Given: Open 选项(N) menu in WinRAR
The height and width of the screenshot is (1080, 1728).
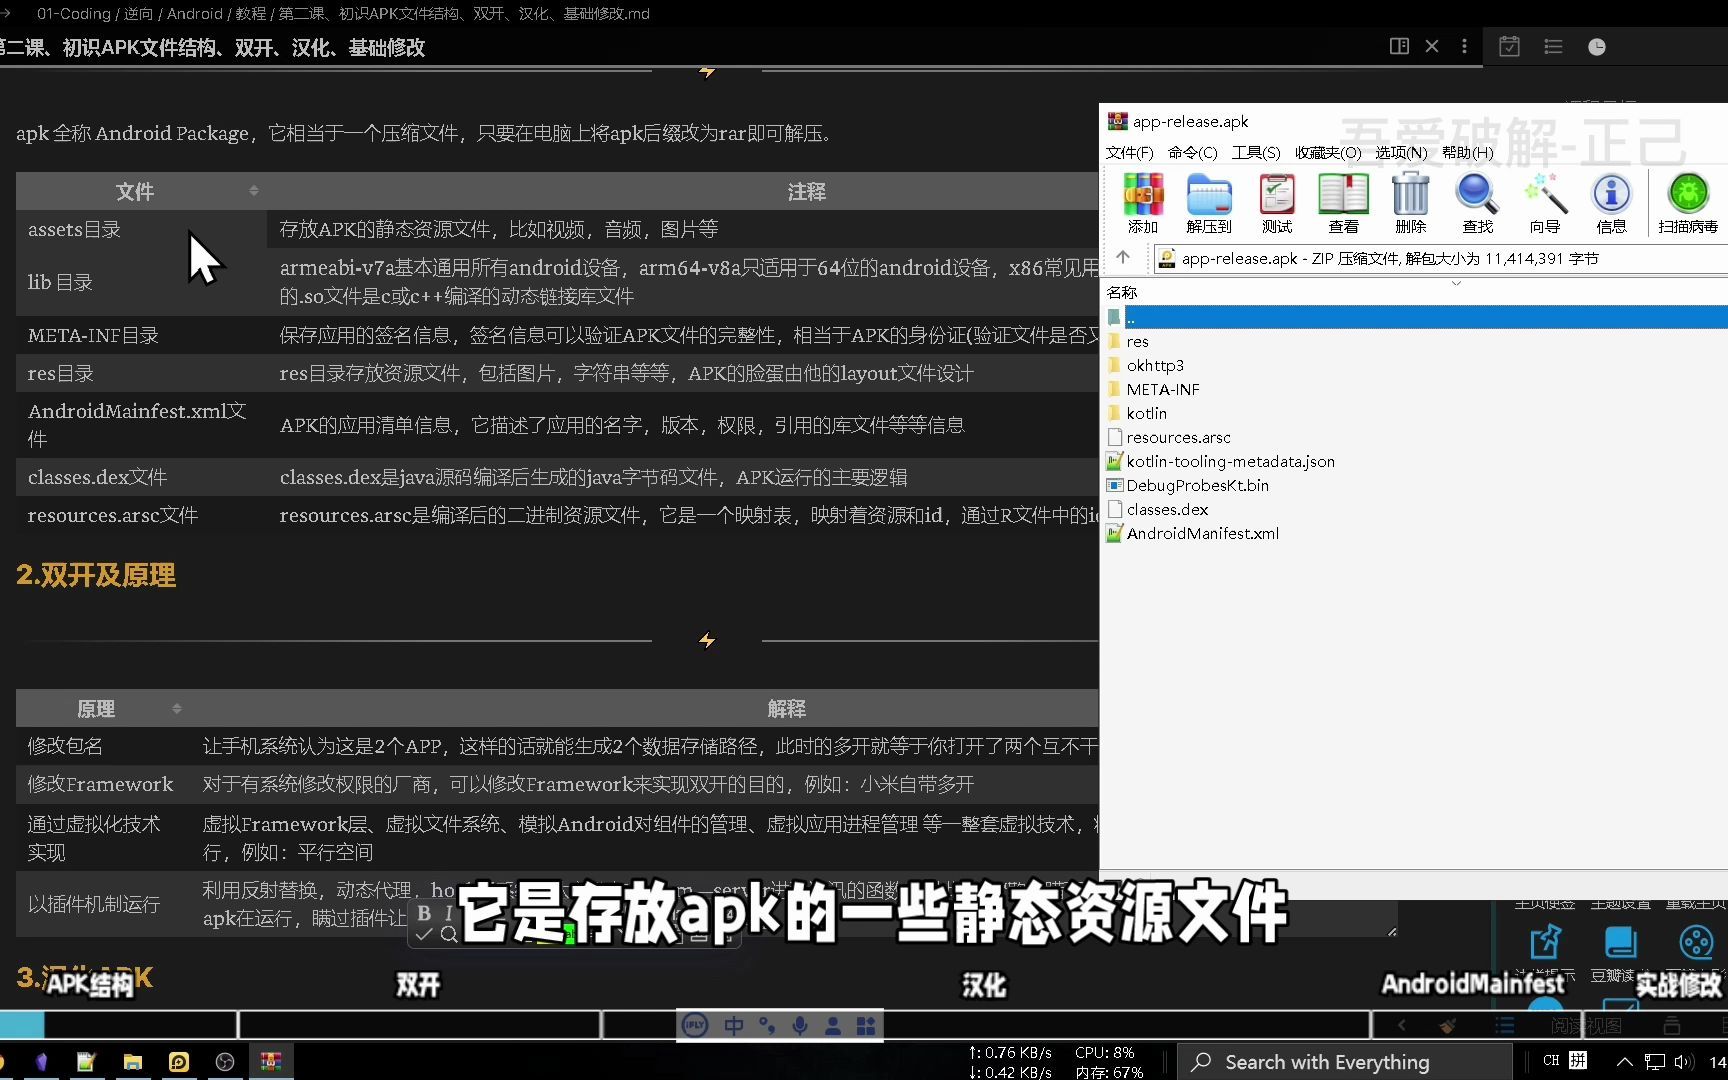Looking at the screenshot, I should point(1401,152).
